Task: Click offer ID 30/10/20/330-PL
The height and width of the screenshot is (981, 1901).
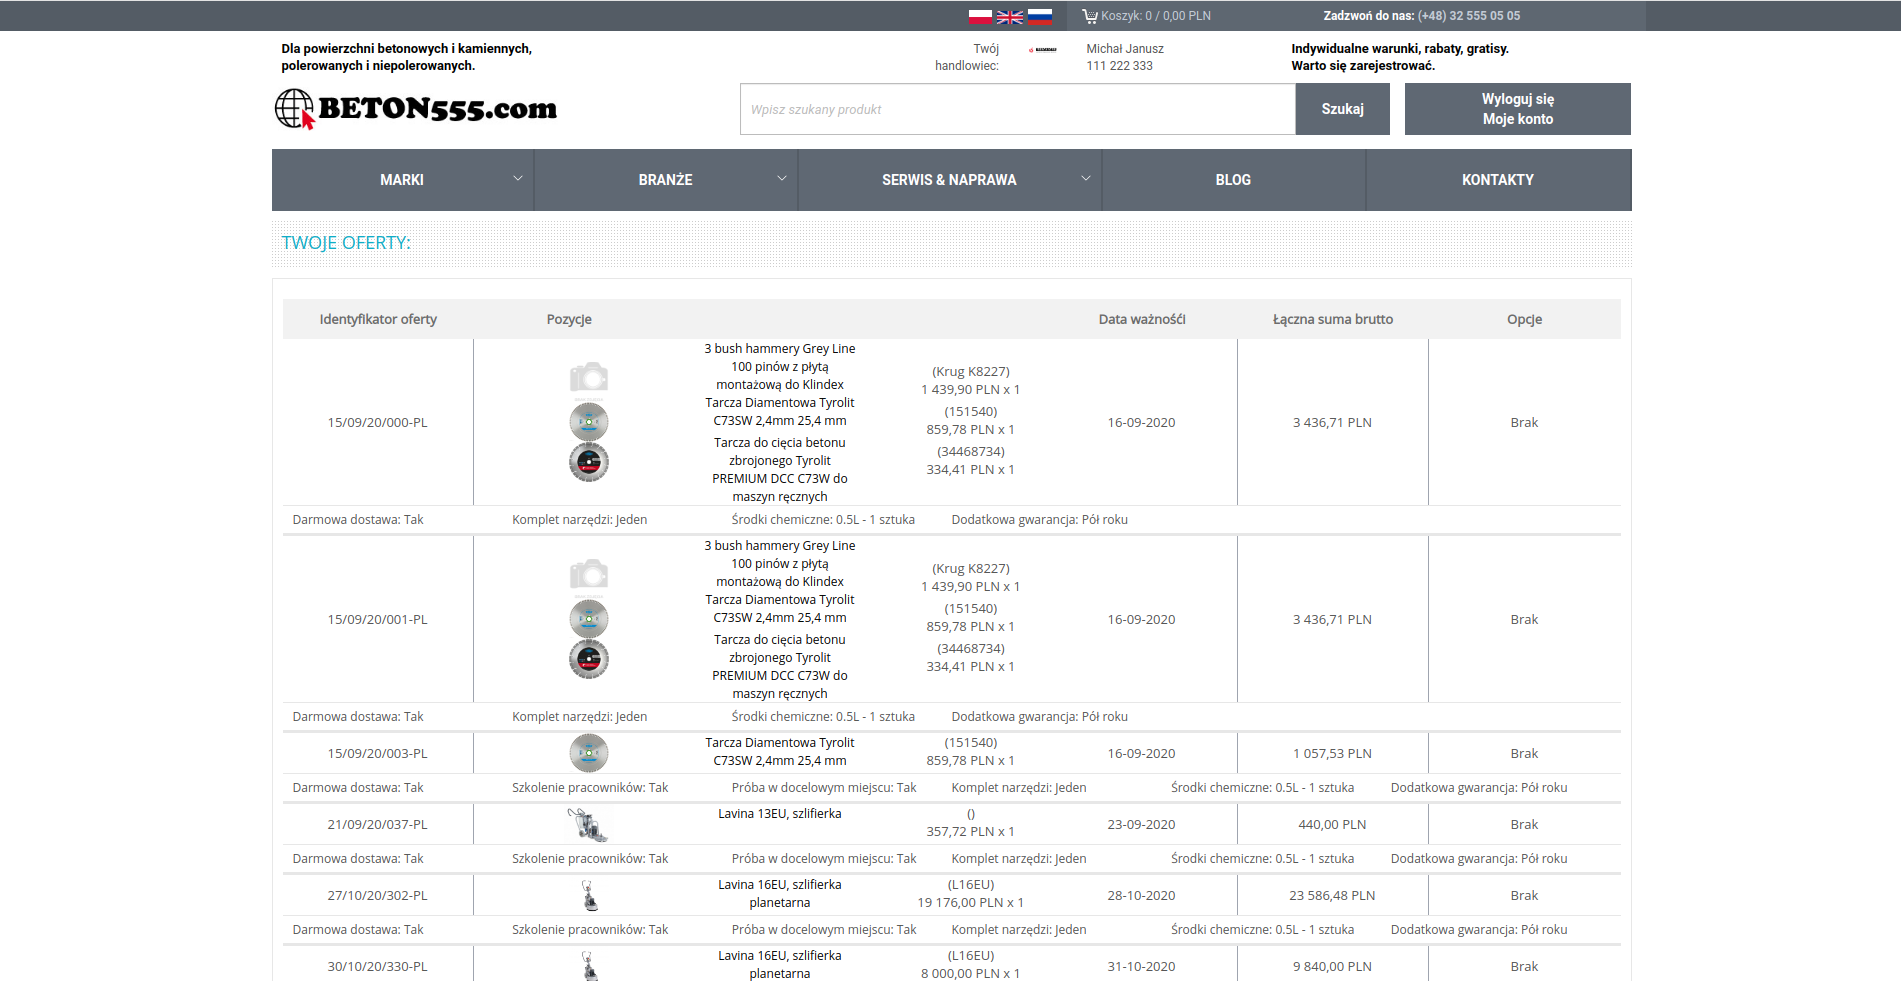Action: pyautogui.click(x=377, y=967)
